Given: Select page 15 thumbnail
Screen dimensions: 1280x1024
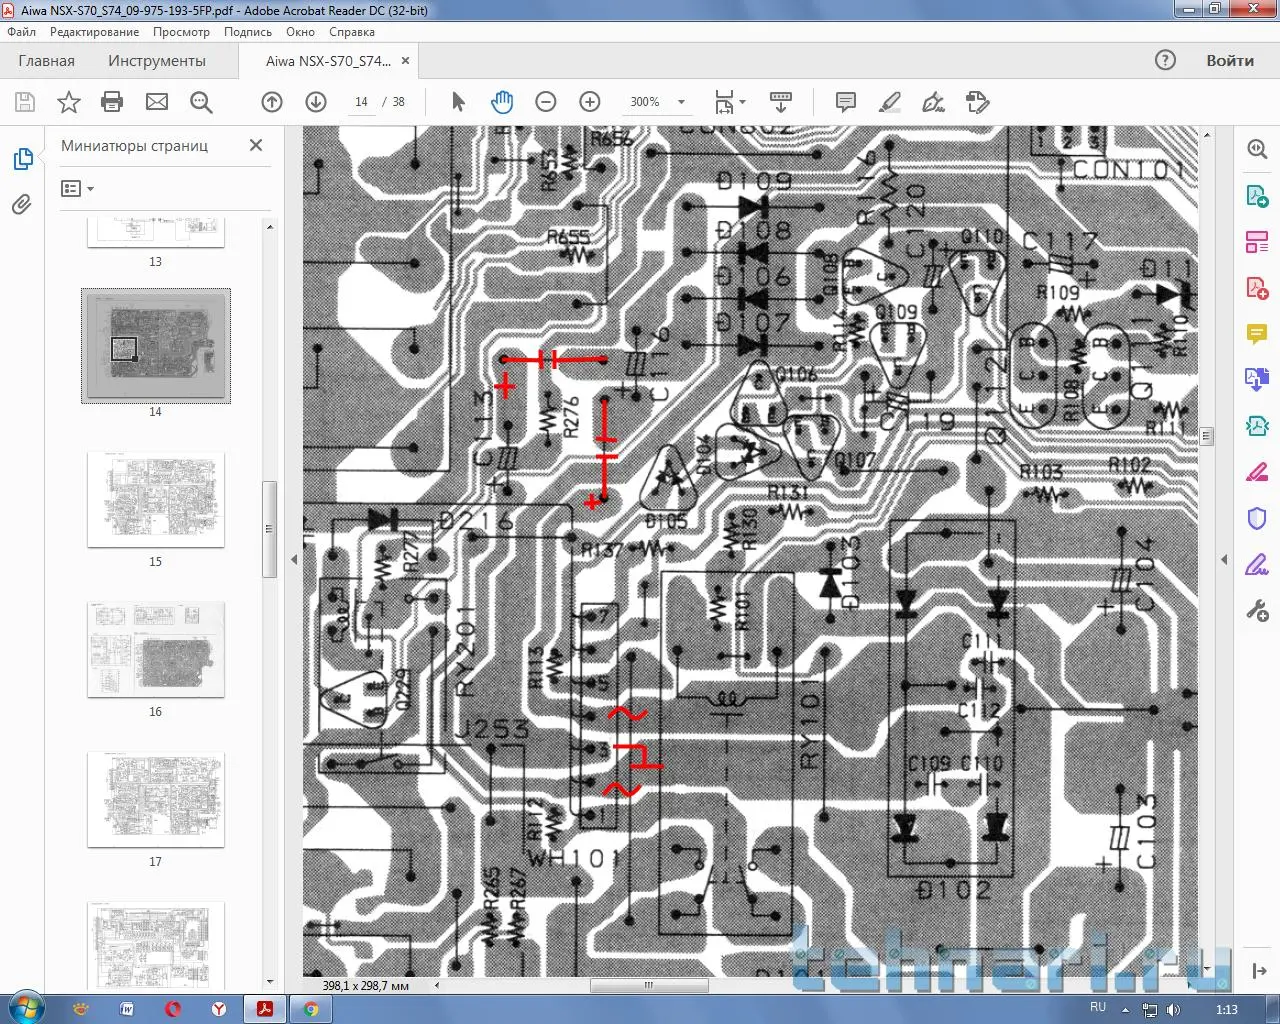Looking at the screenshot, I should [x=156, y=499].
